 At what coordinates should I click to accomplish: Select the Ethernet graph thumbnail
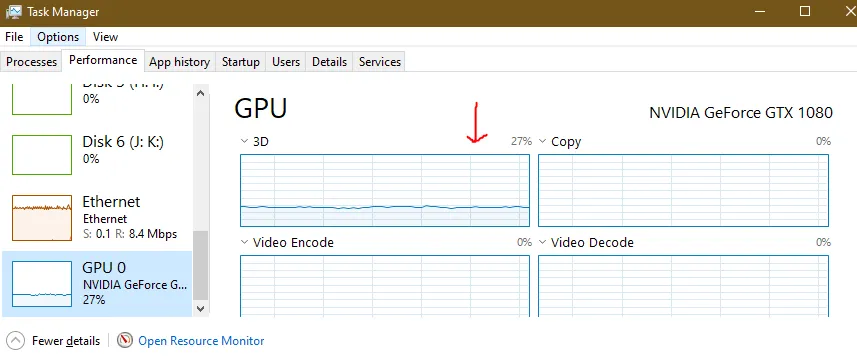point(42,218)
